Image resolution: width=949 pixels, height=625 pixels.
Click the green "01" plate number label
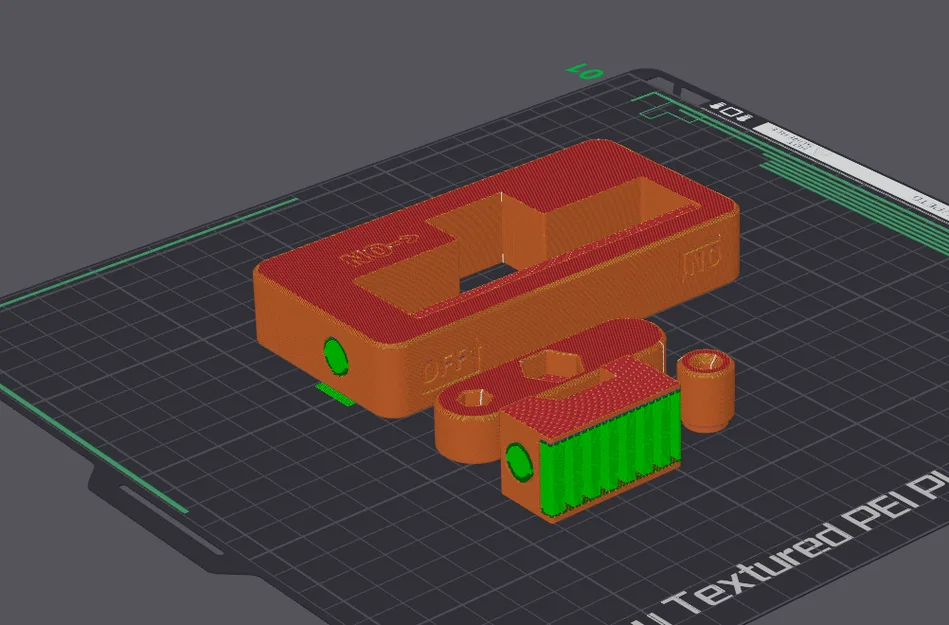(x=585, y=71)
